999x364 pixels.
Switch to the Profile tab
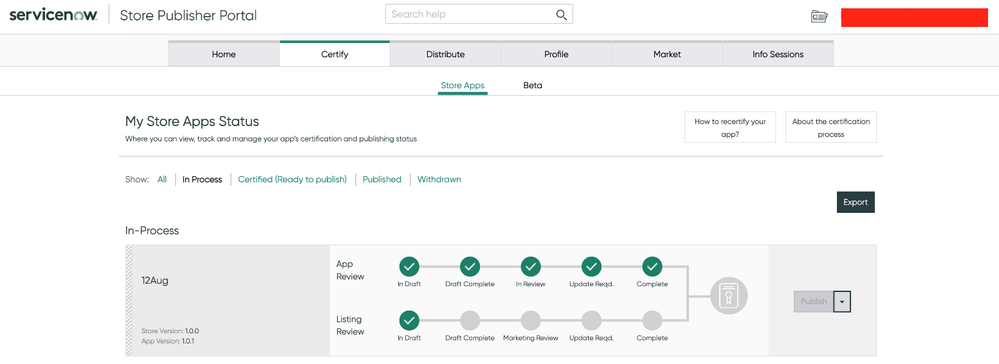(556, 54)
